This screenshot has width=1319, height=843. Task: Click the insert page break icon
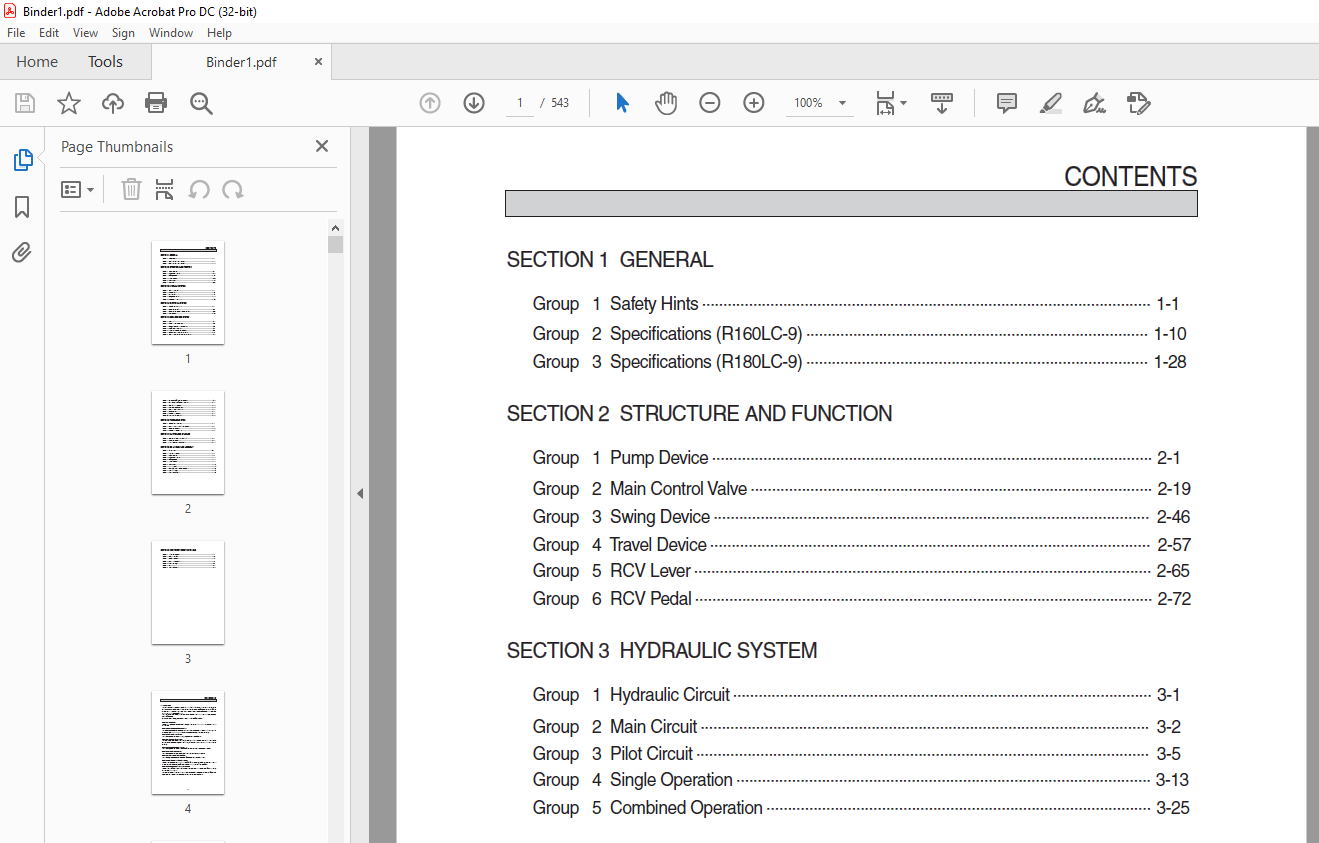pyautogui.click(x=165, y=189)
